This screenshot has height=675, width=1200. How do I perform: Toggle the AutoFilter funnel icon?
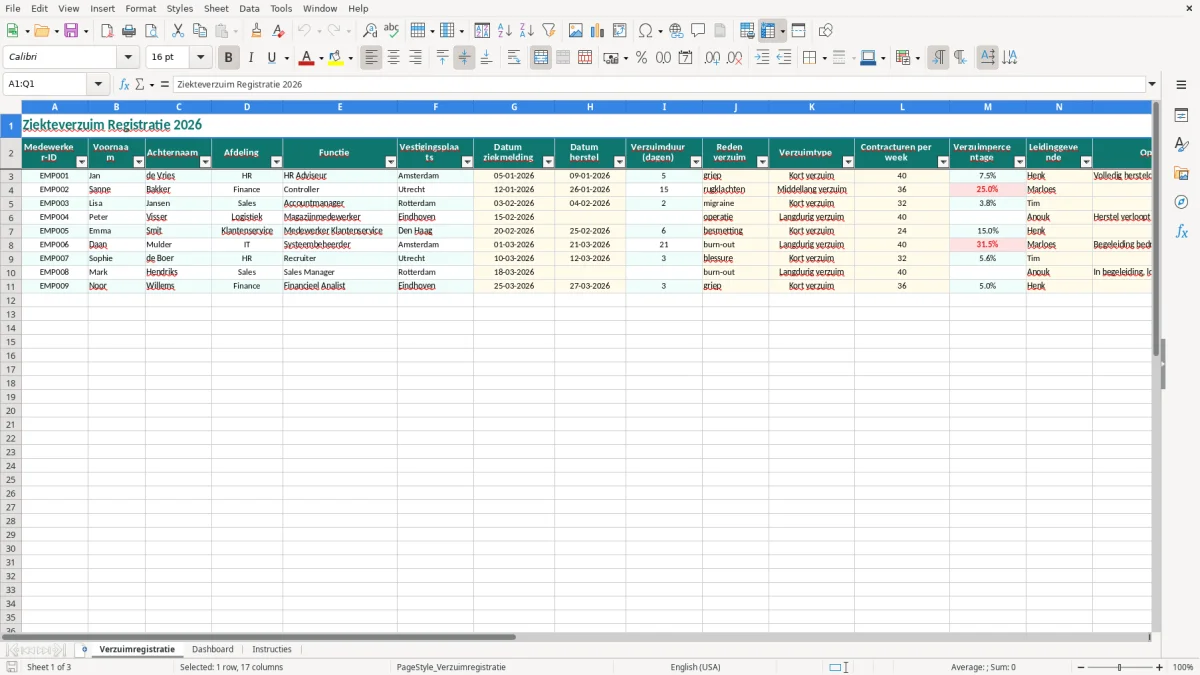click(549, 31)
